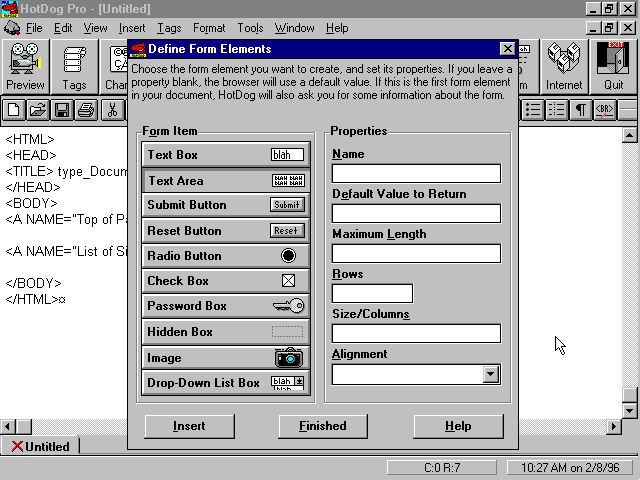Switch to the Untitled document tab
This screenshot has height=480, width=640.
[41, 447]
